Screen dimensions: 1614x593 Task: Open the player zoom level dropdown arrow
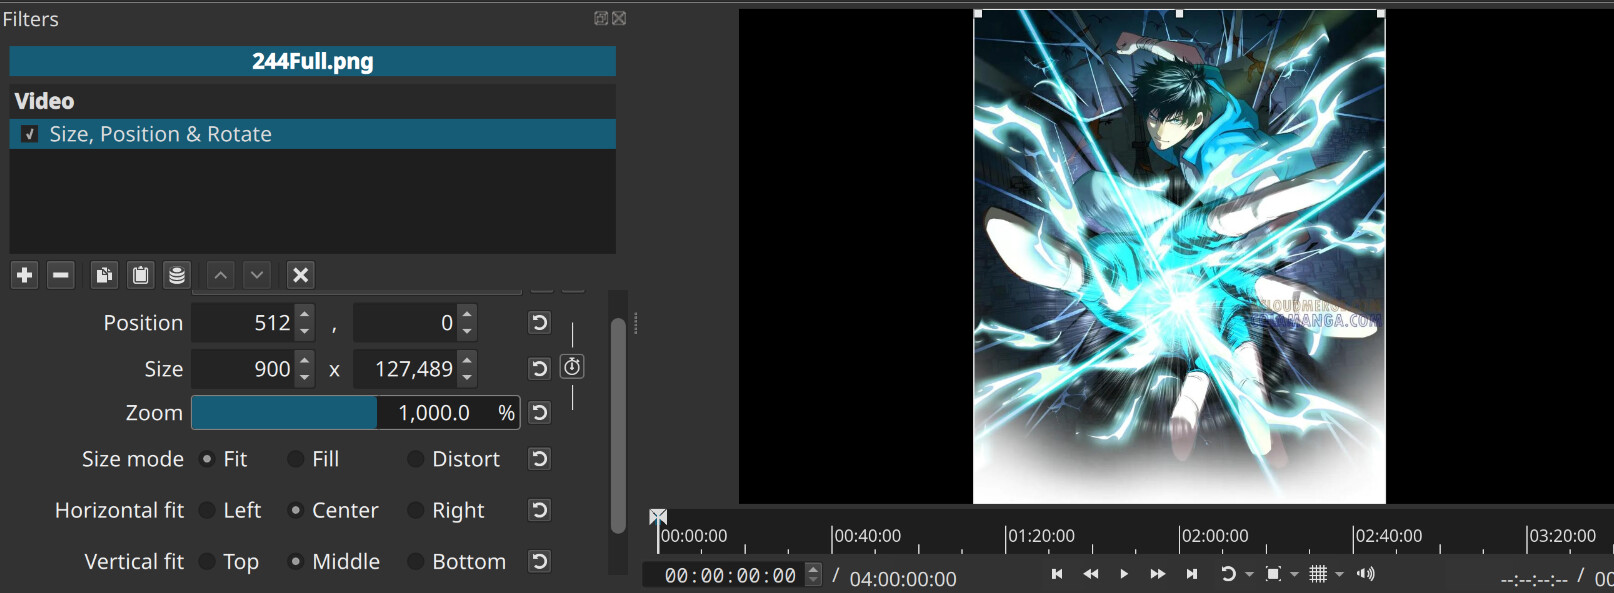point(1294,575)
